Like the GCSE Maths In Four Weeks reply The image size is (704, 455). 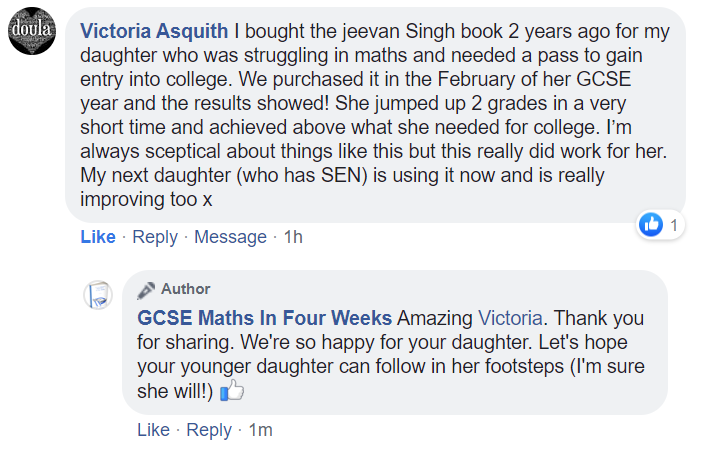pos(153,430)
